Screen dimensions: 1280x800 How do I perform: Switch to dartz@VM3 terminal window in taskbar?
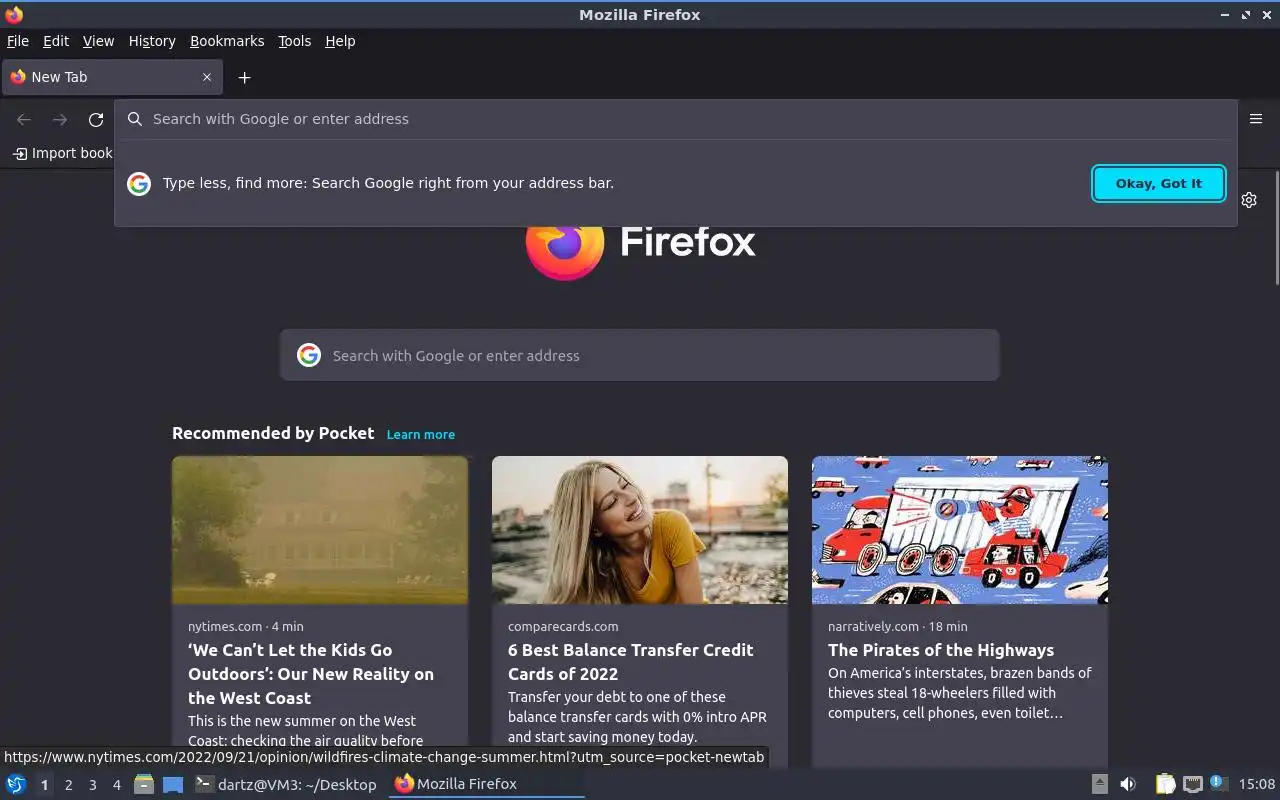point(287,784)
